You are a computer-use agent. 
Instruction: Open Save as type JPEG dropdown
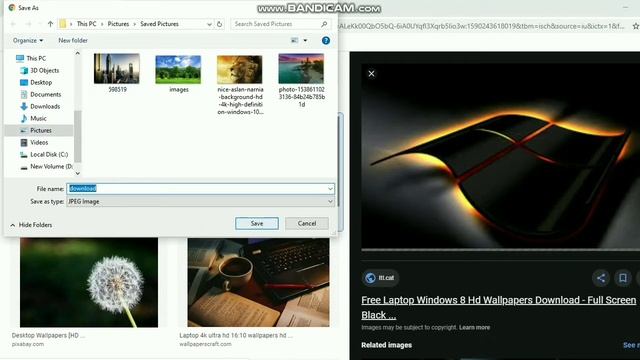[x=200, y=201]
